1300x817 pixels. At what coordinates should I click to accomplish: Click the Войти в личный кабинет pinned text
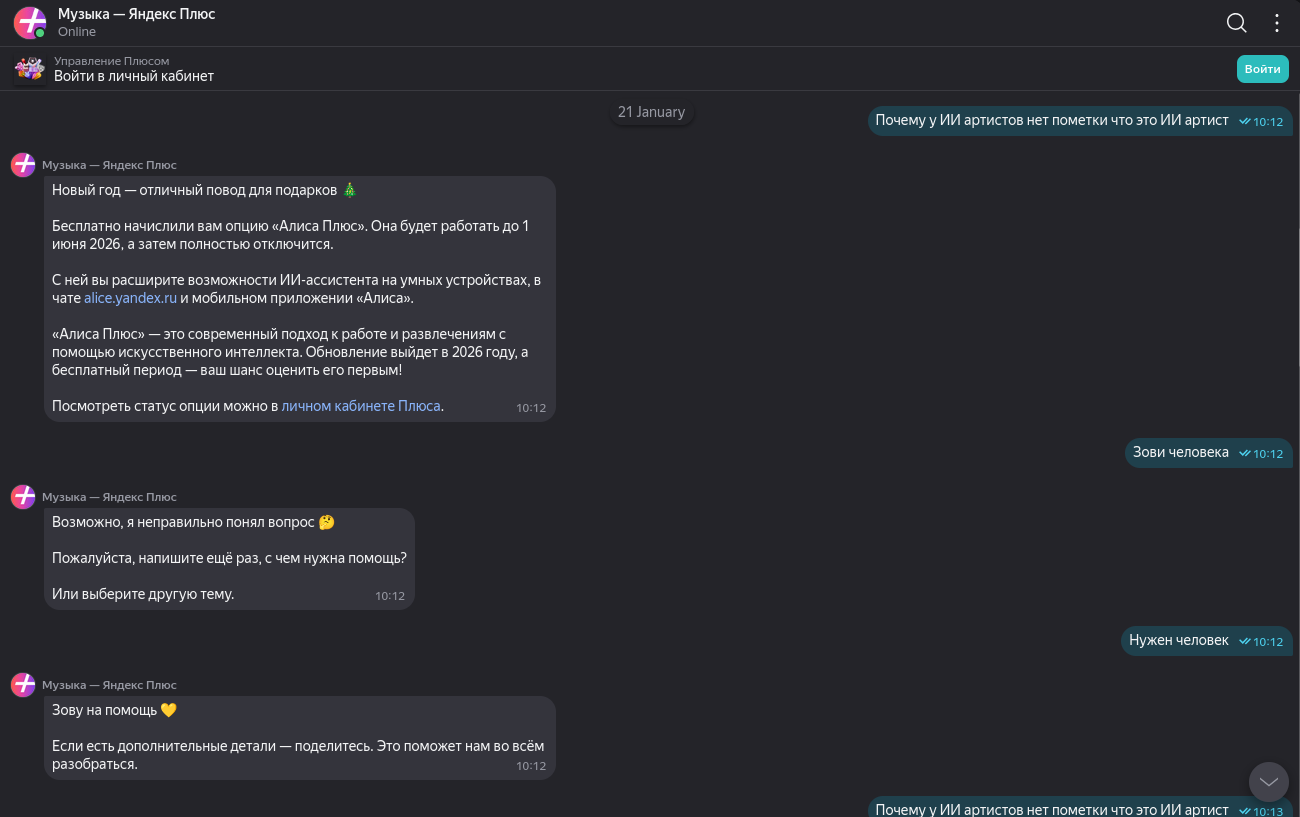(134, 76)
